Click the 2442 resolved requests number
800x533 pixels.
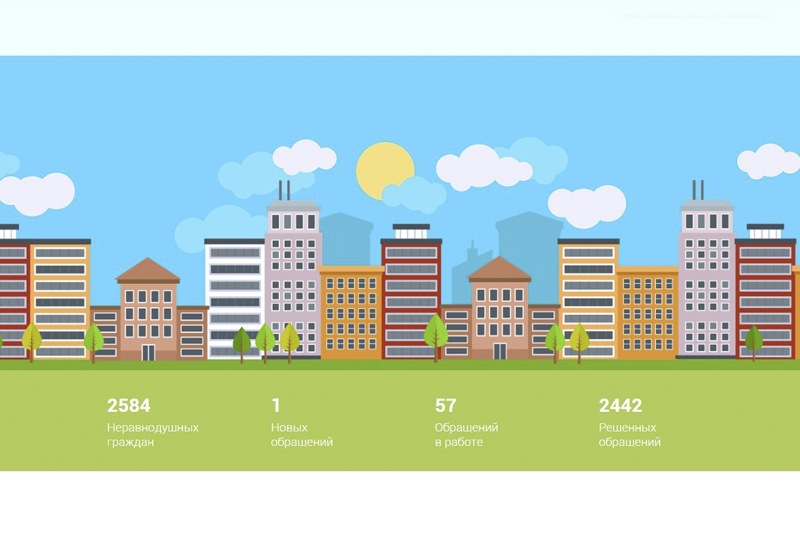pyautogui.click(x=620, y=405)
